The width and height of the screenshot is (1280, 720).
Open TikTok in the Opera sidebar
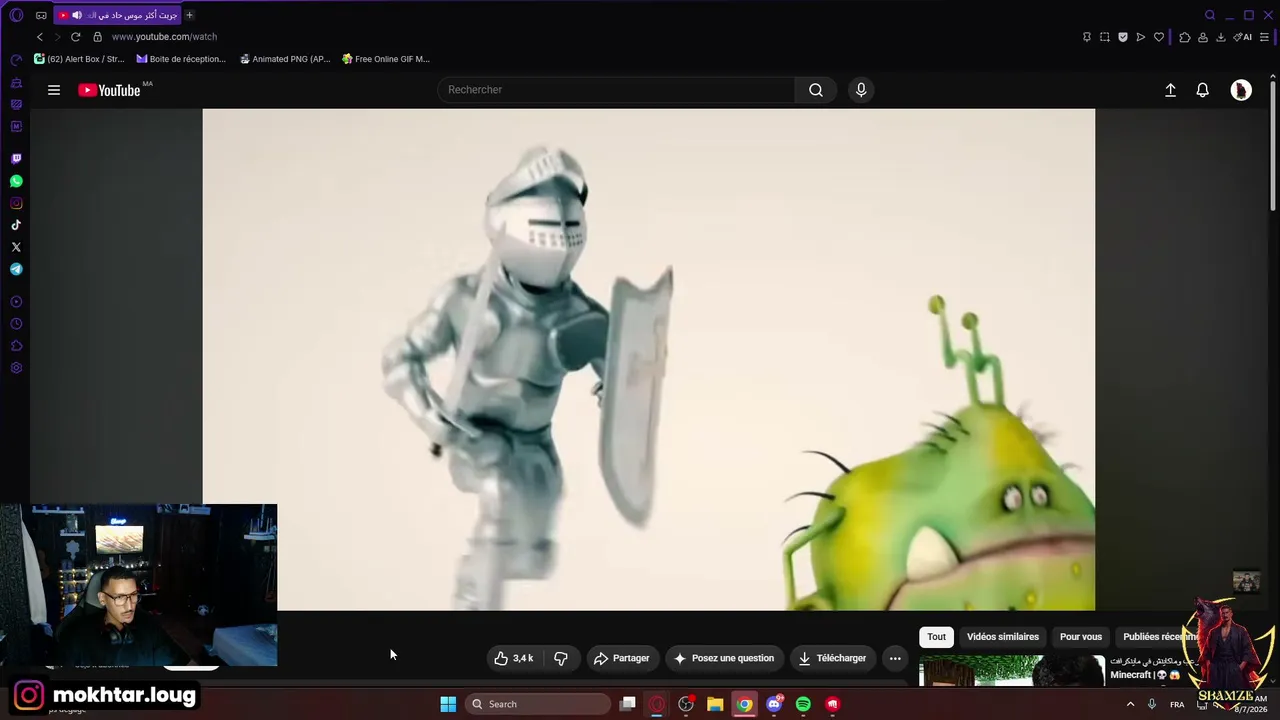point(16,225)
